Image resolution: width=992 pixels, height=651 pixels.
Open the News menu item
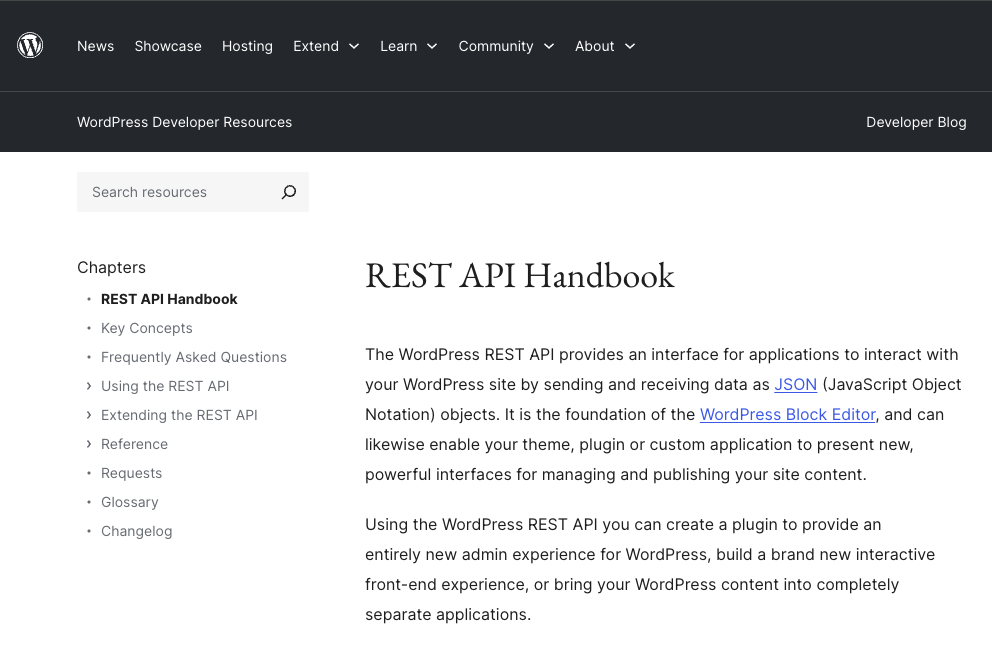click(x=96, y=46)
